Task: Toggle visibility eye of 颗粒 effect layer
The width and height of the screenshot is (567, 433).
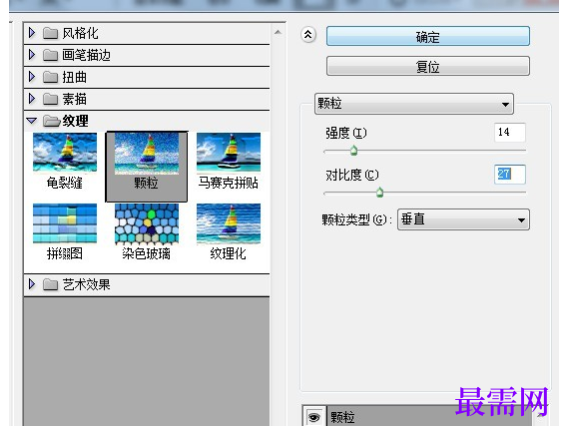Action: click(x=314, y=417)
